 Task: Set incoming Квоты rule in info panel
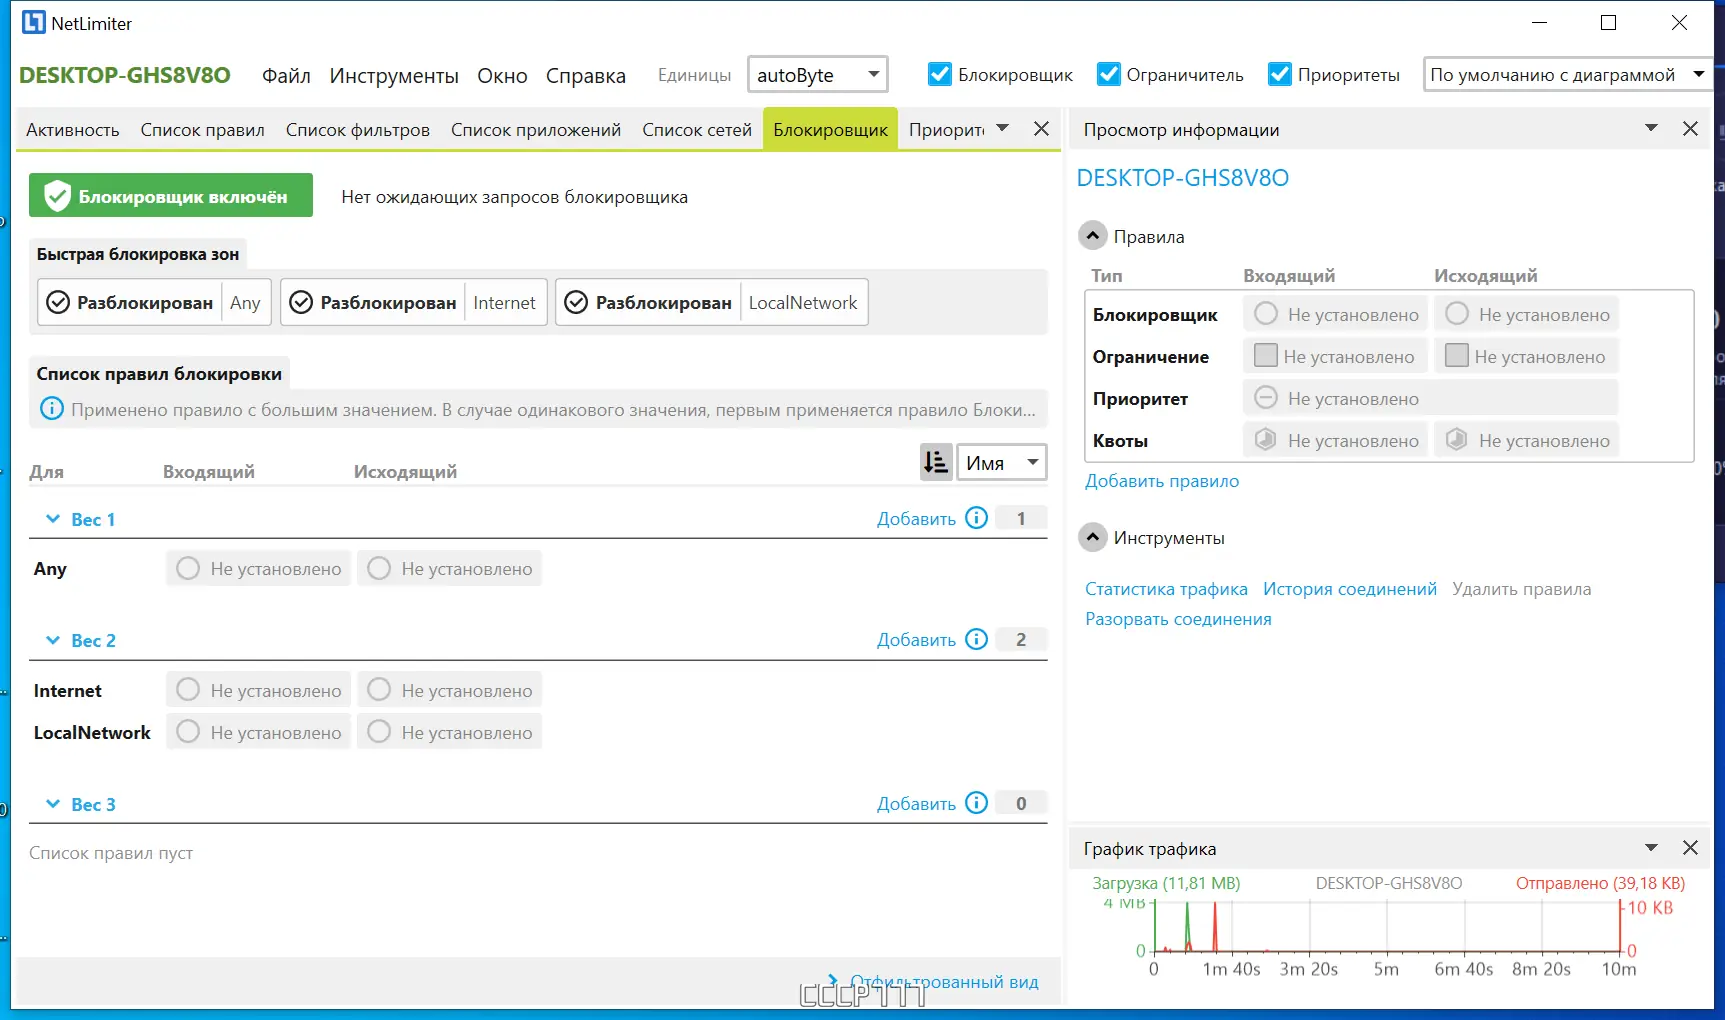point(1336,440)
